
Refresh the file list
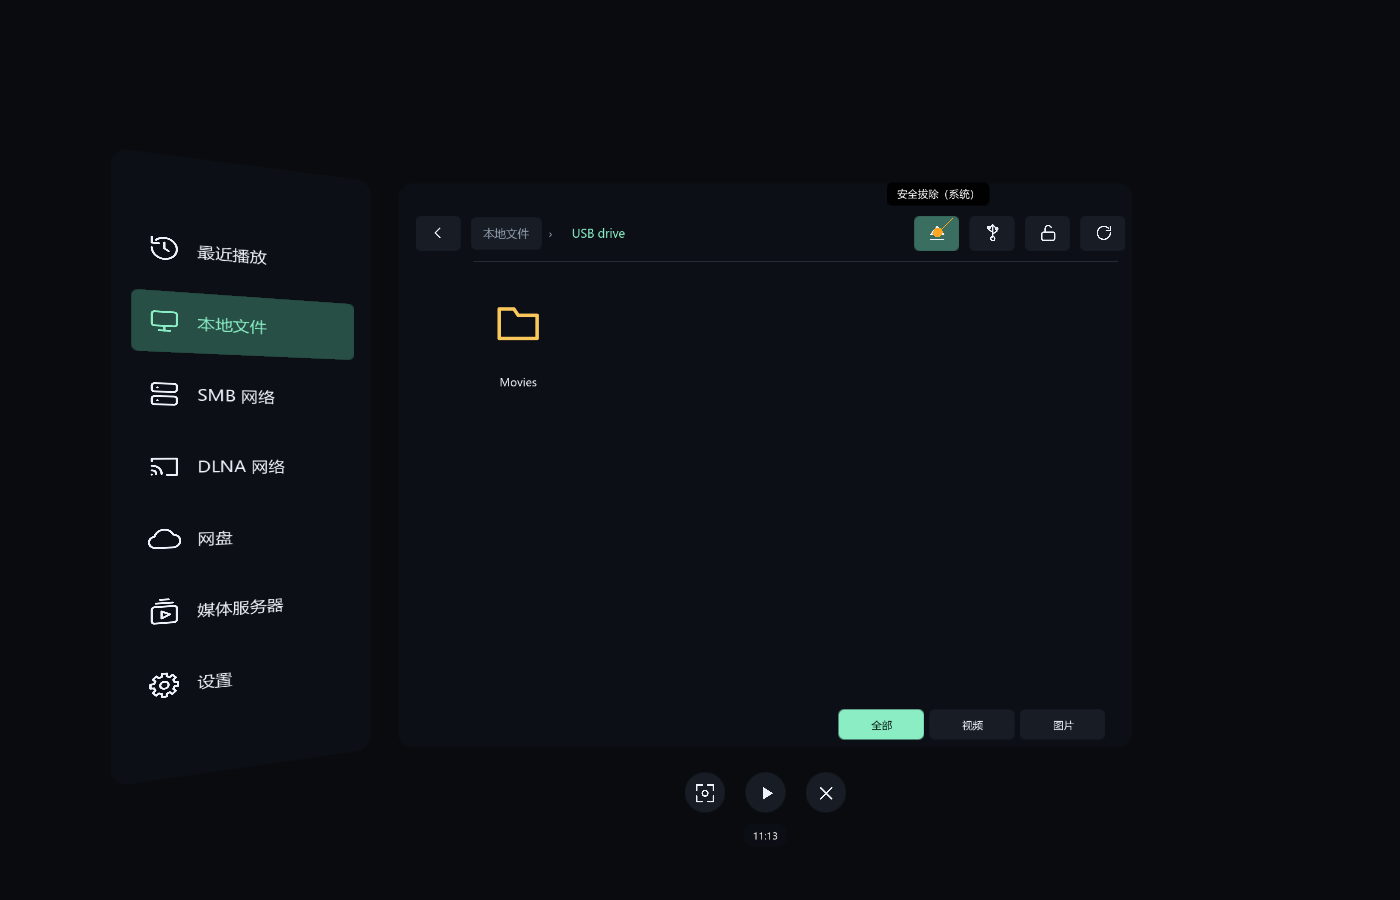pos(1103,233)
